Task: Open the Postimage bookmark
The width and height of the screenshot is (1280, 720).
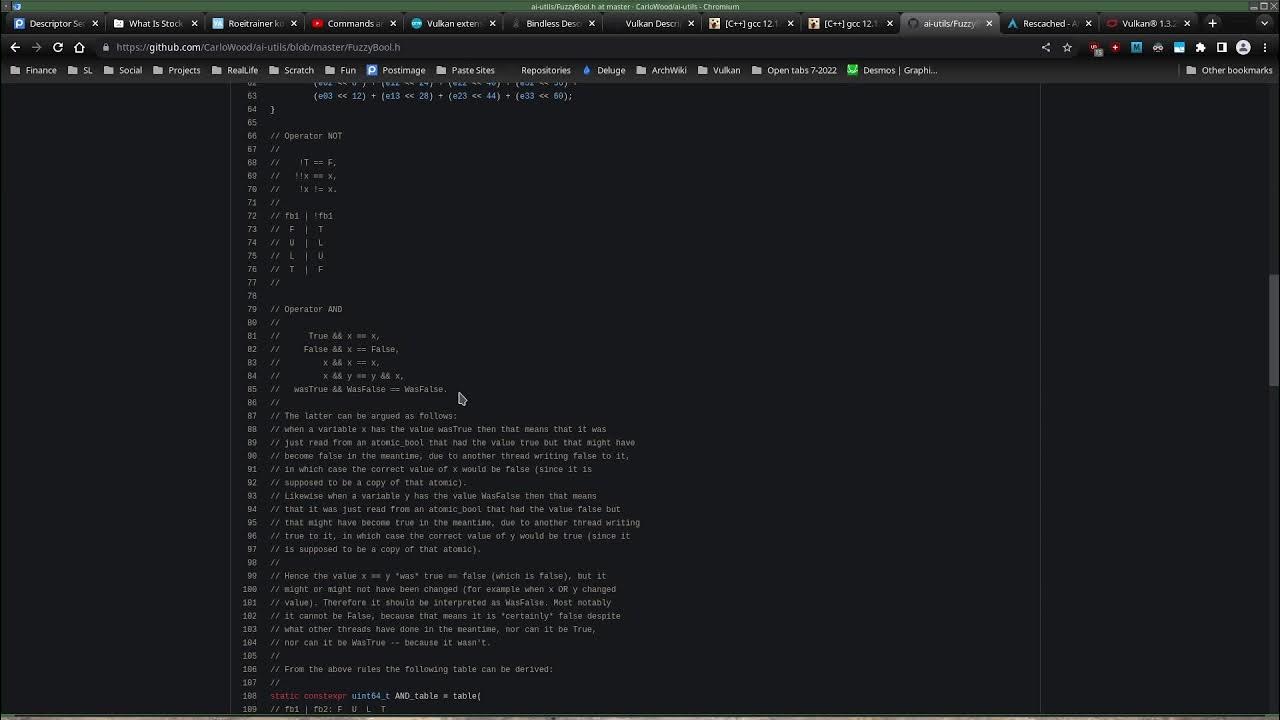Action: [396, 70]
